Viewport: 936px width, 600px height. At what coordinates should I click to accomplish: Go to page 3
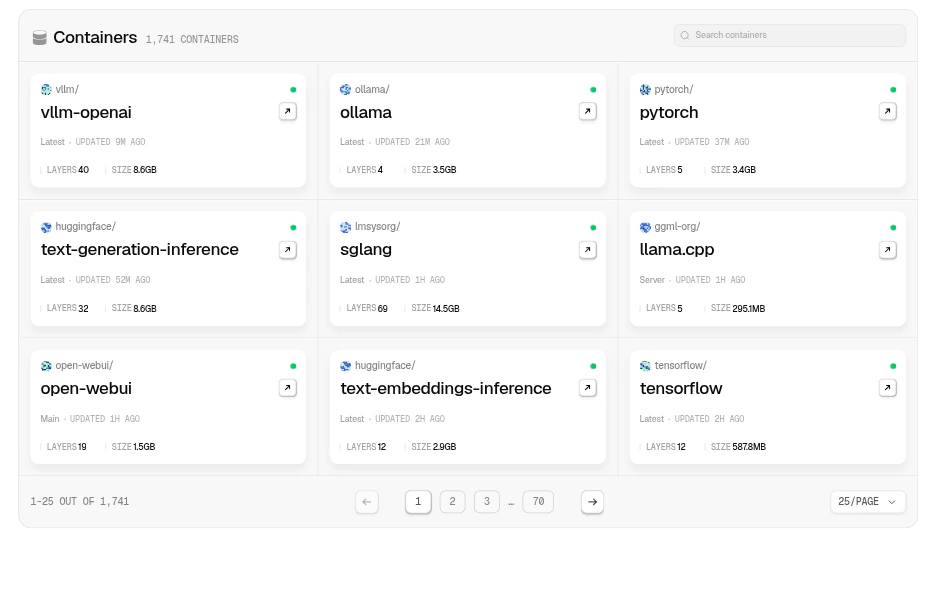click(487, 501)
